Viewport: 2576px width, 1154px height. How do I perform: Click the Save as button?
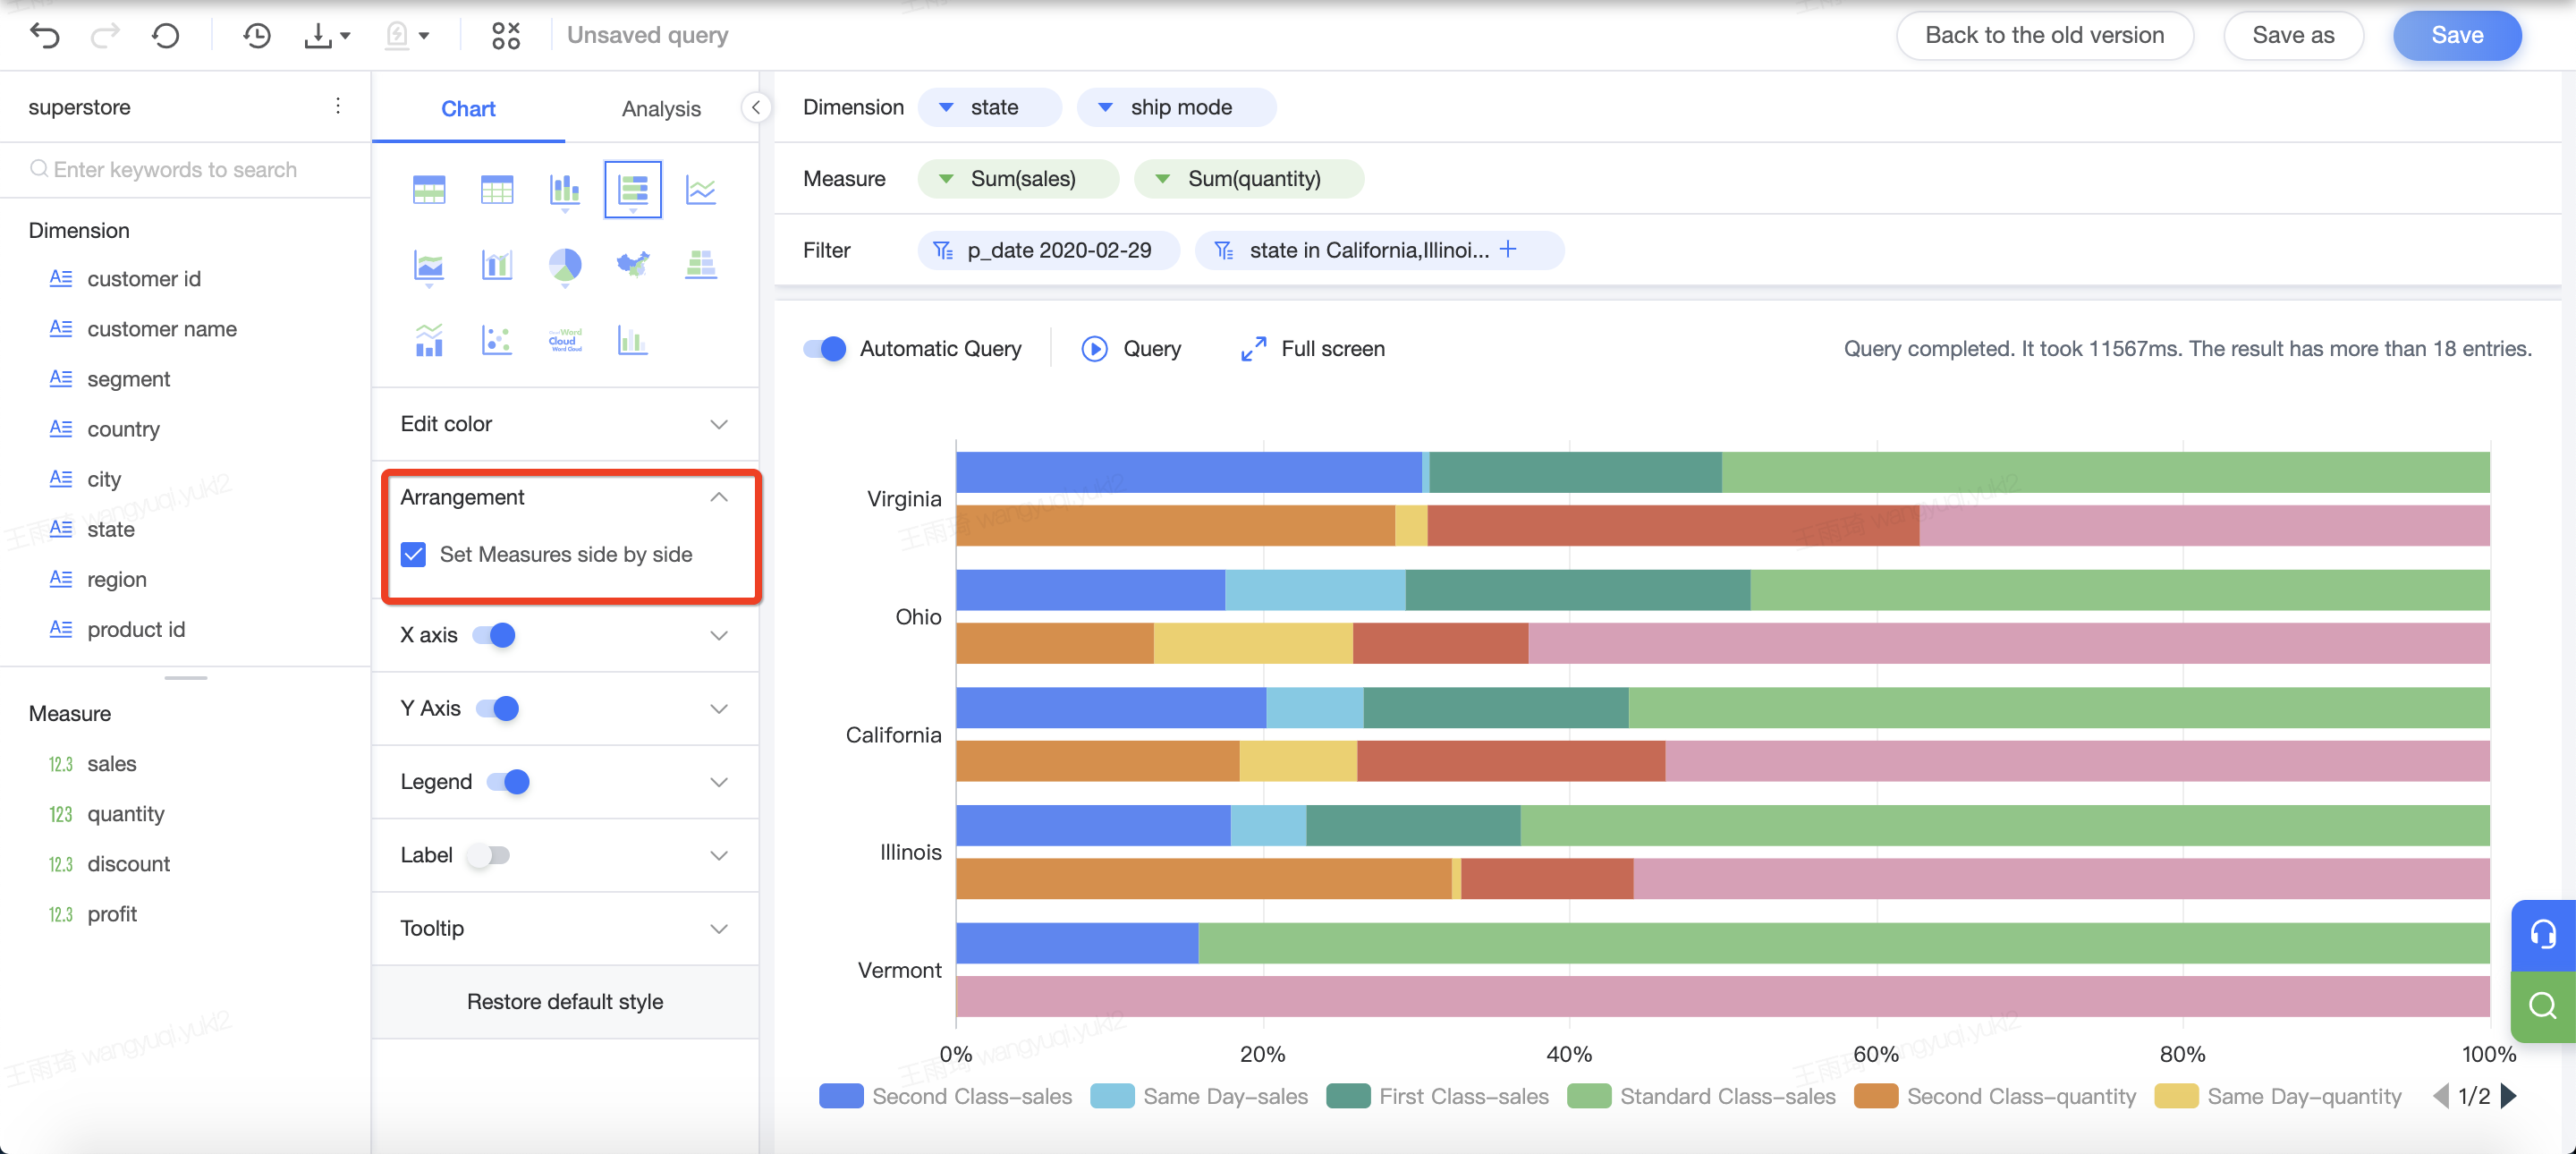click(x=2293, y=35)
